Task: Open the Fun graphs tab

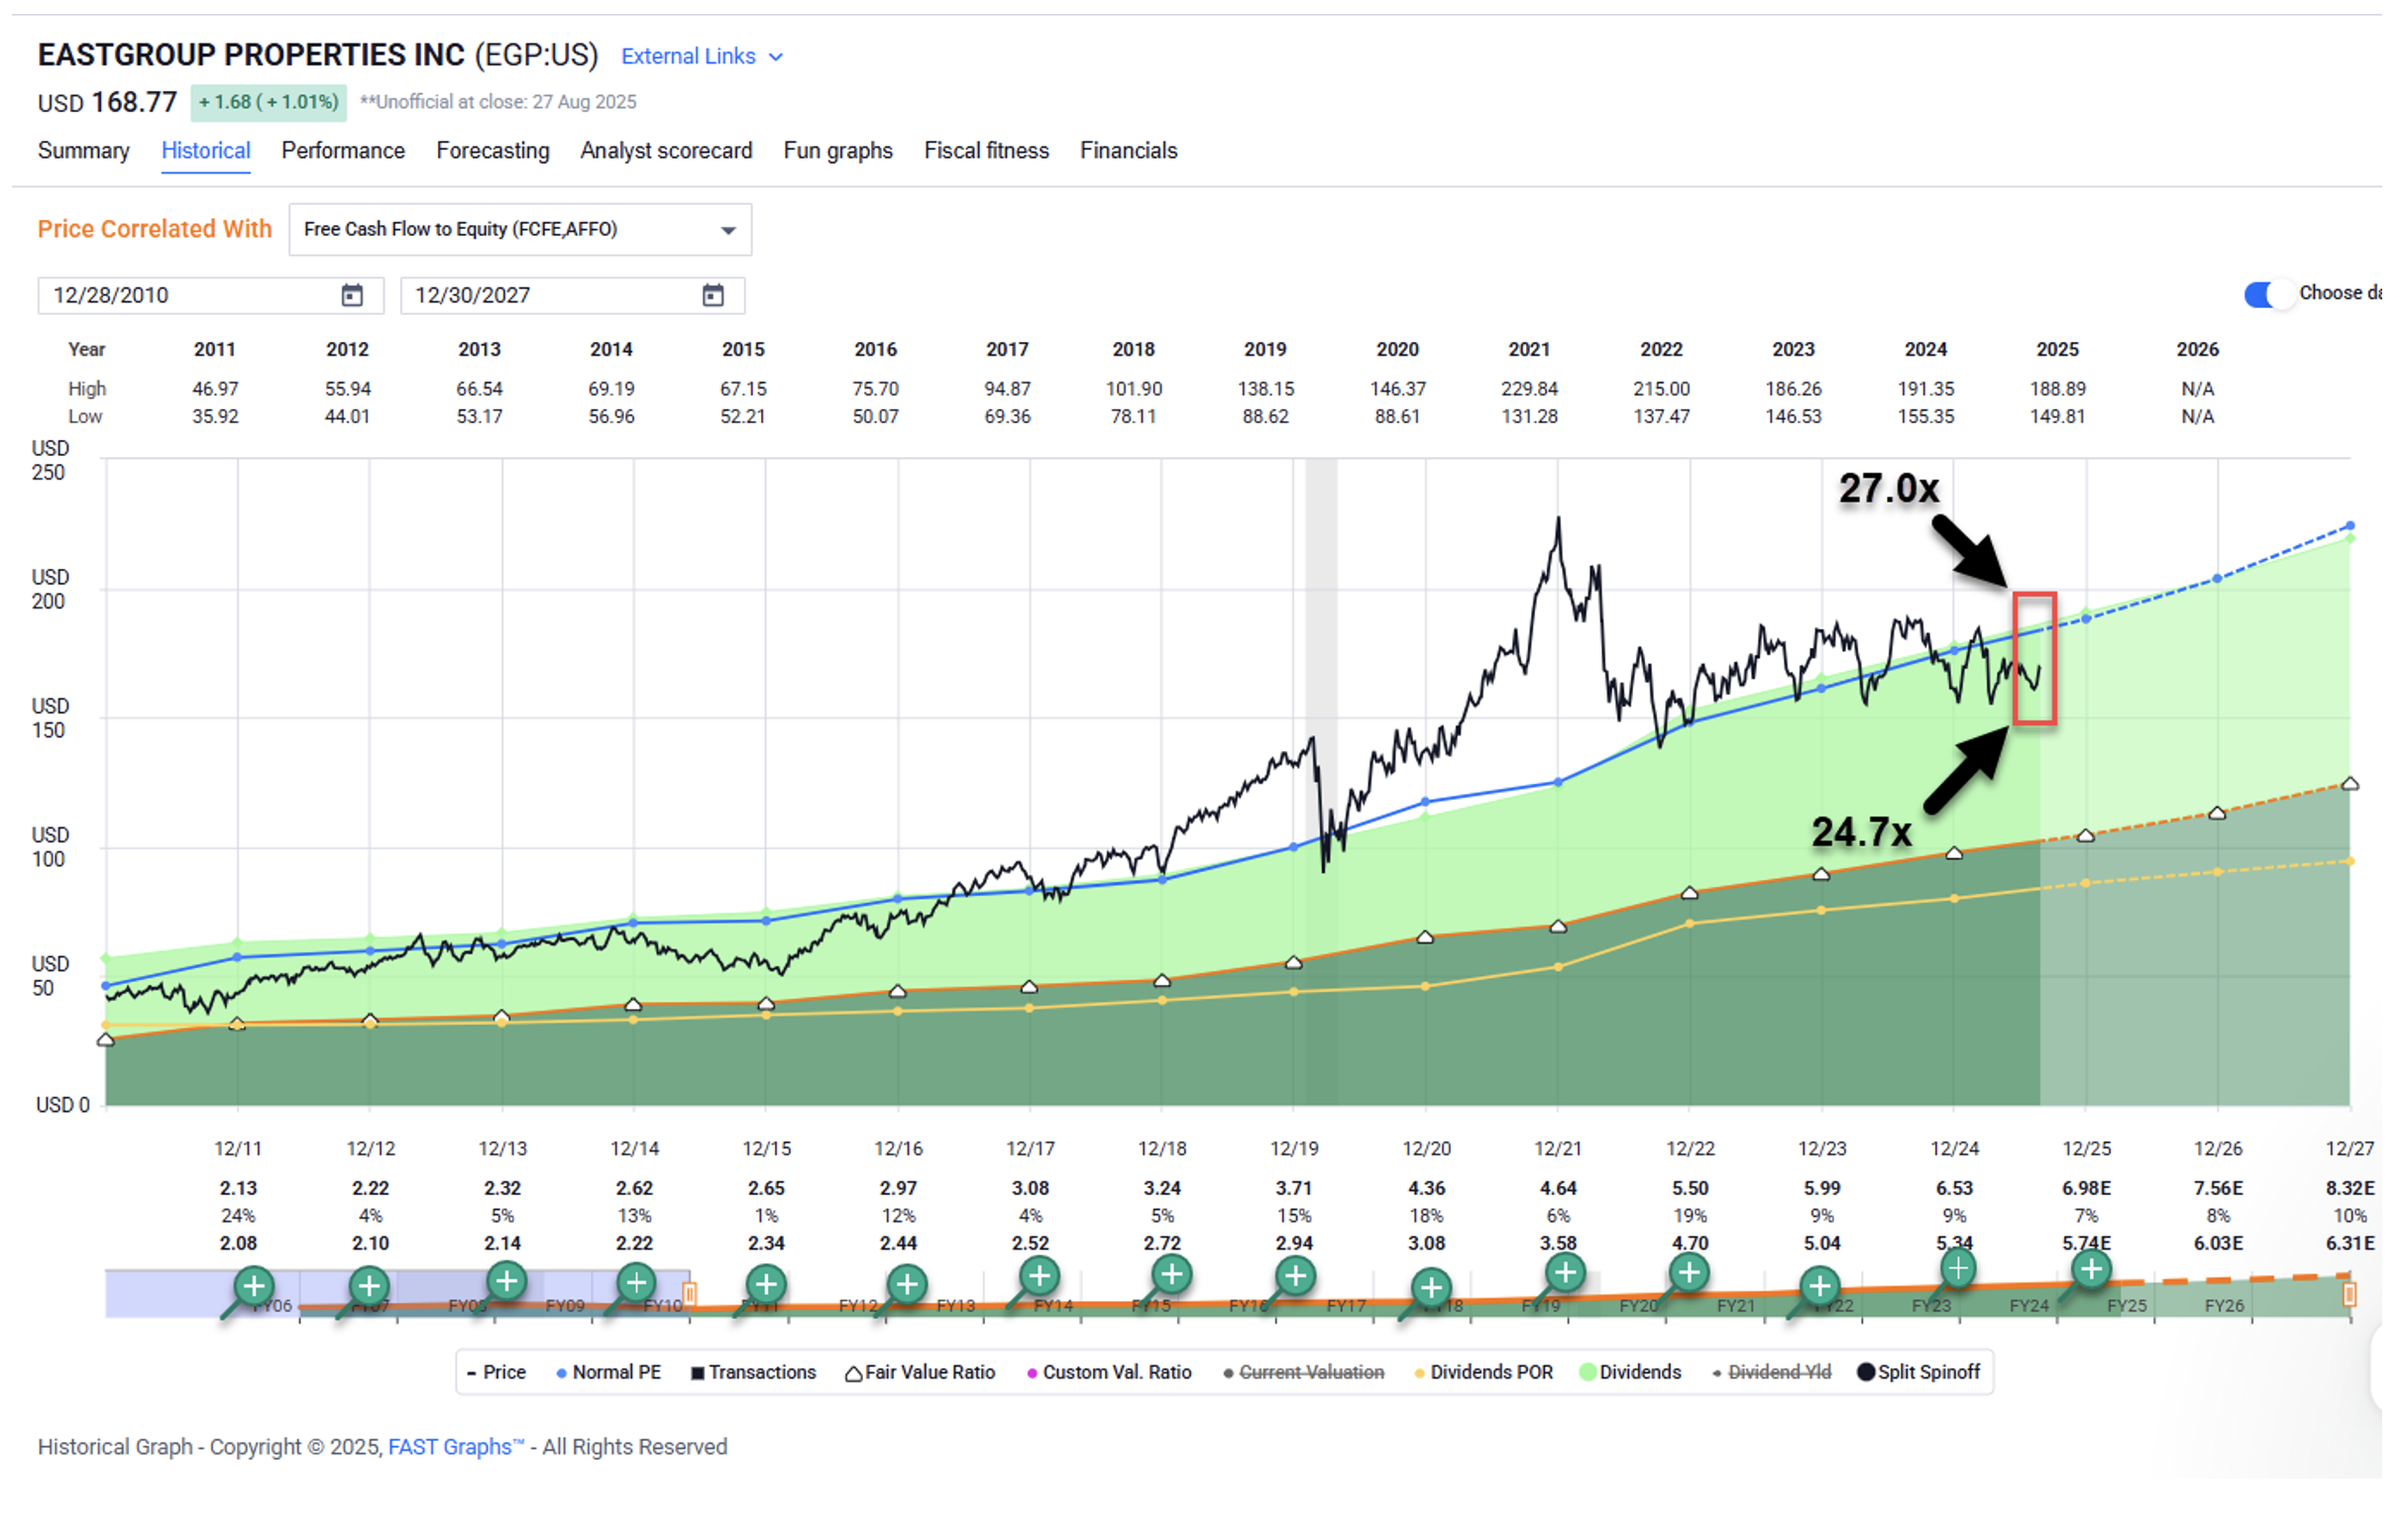Action: pyautogui.click(x=838, y=151)
